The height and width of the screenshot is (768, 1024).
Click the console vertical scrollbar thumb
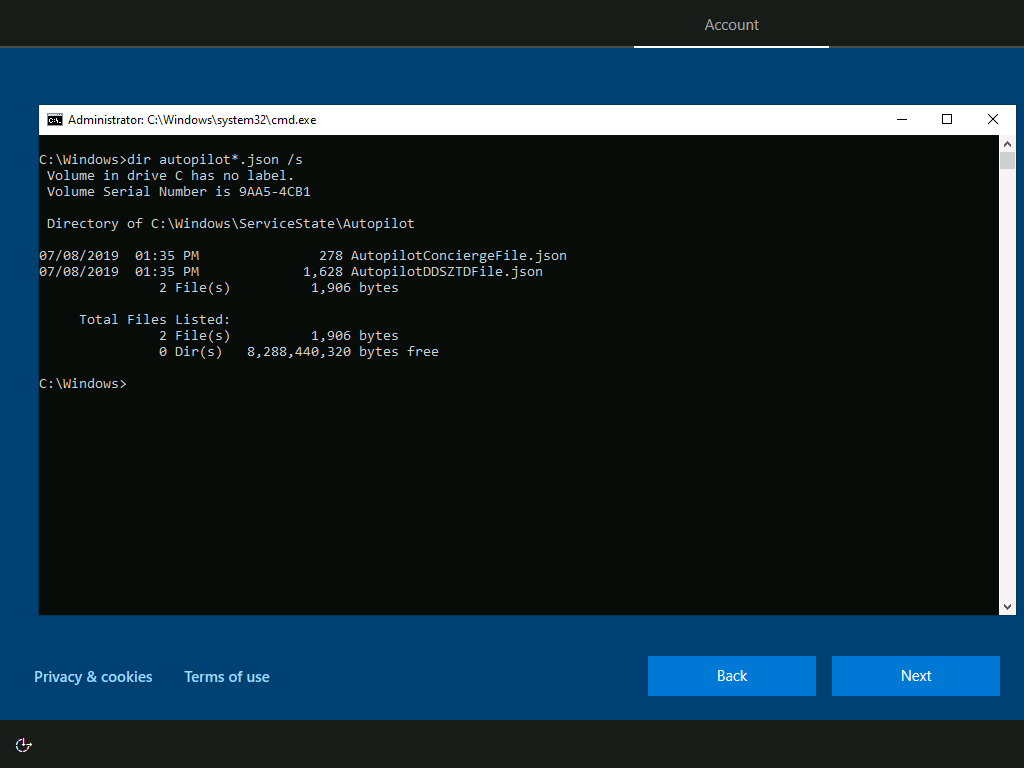[1007, 161]
